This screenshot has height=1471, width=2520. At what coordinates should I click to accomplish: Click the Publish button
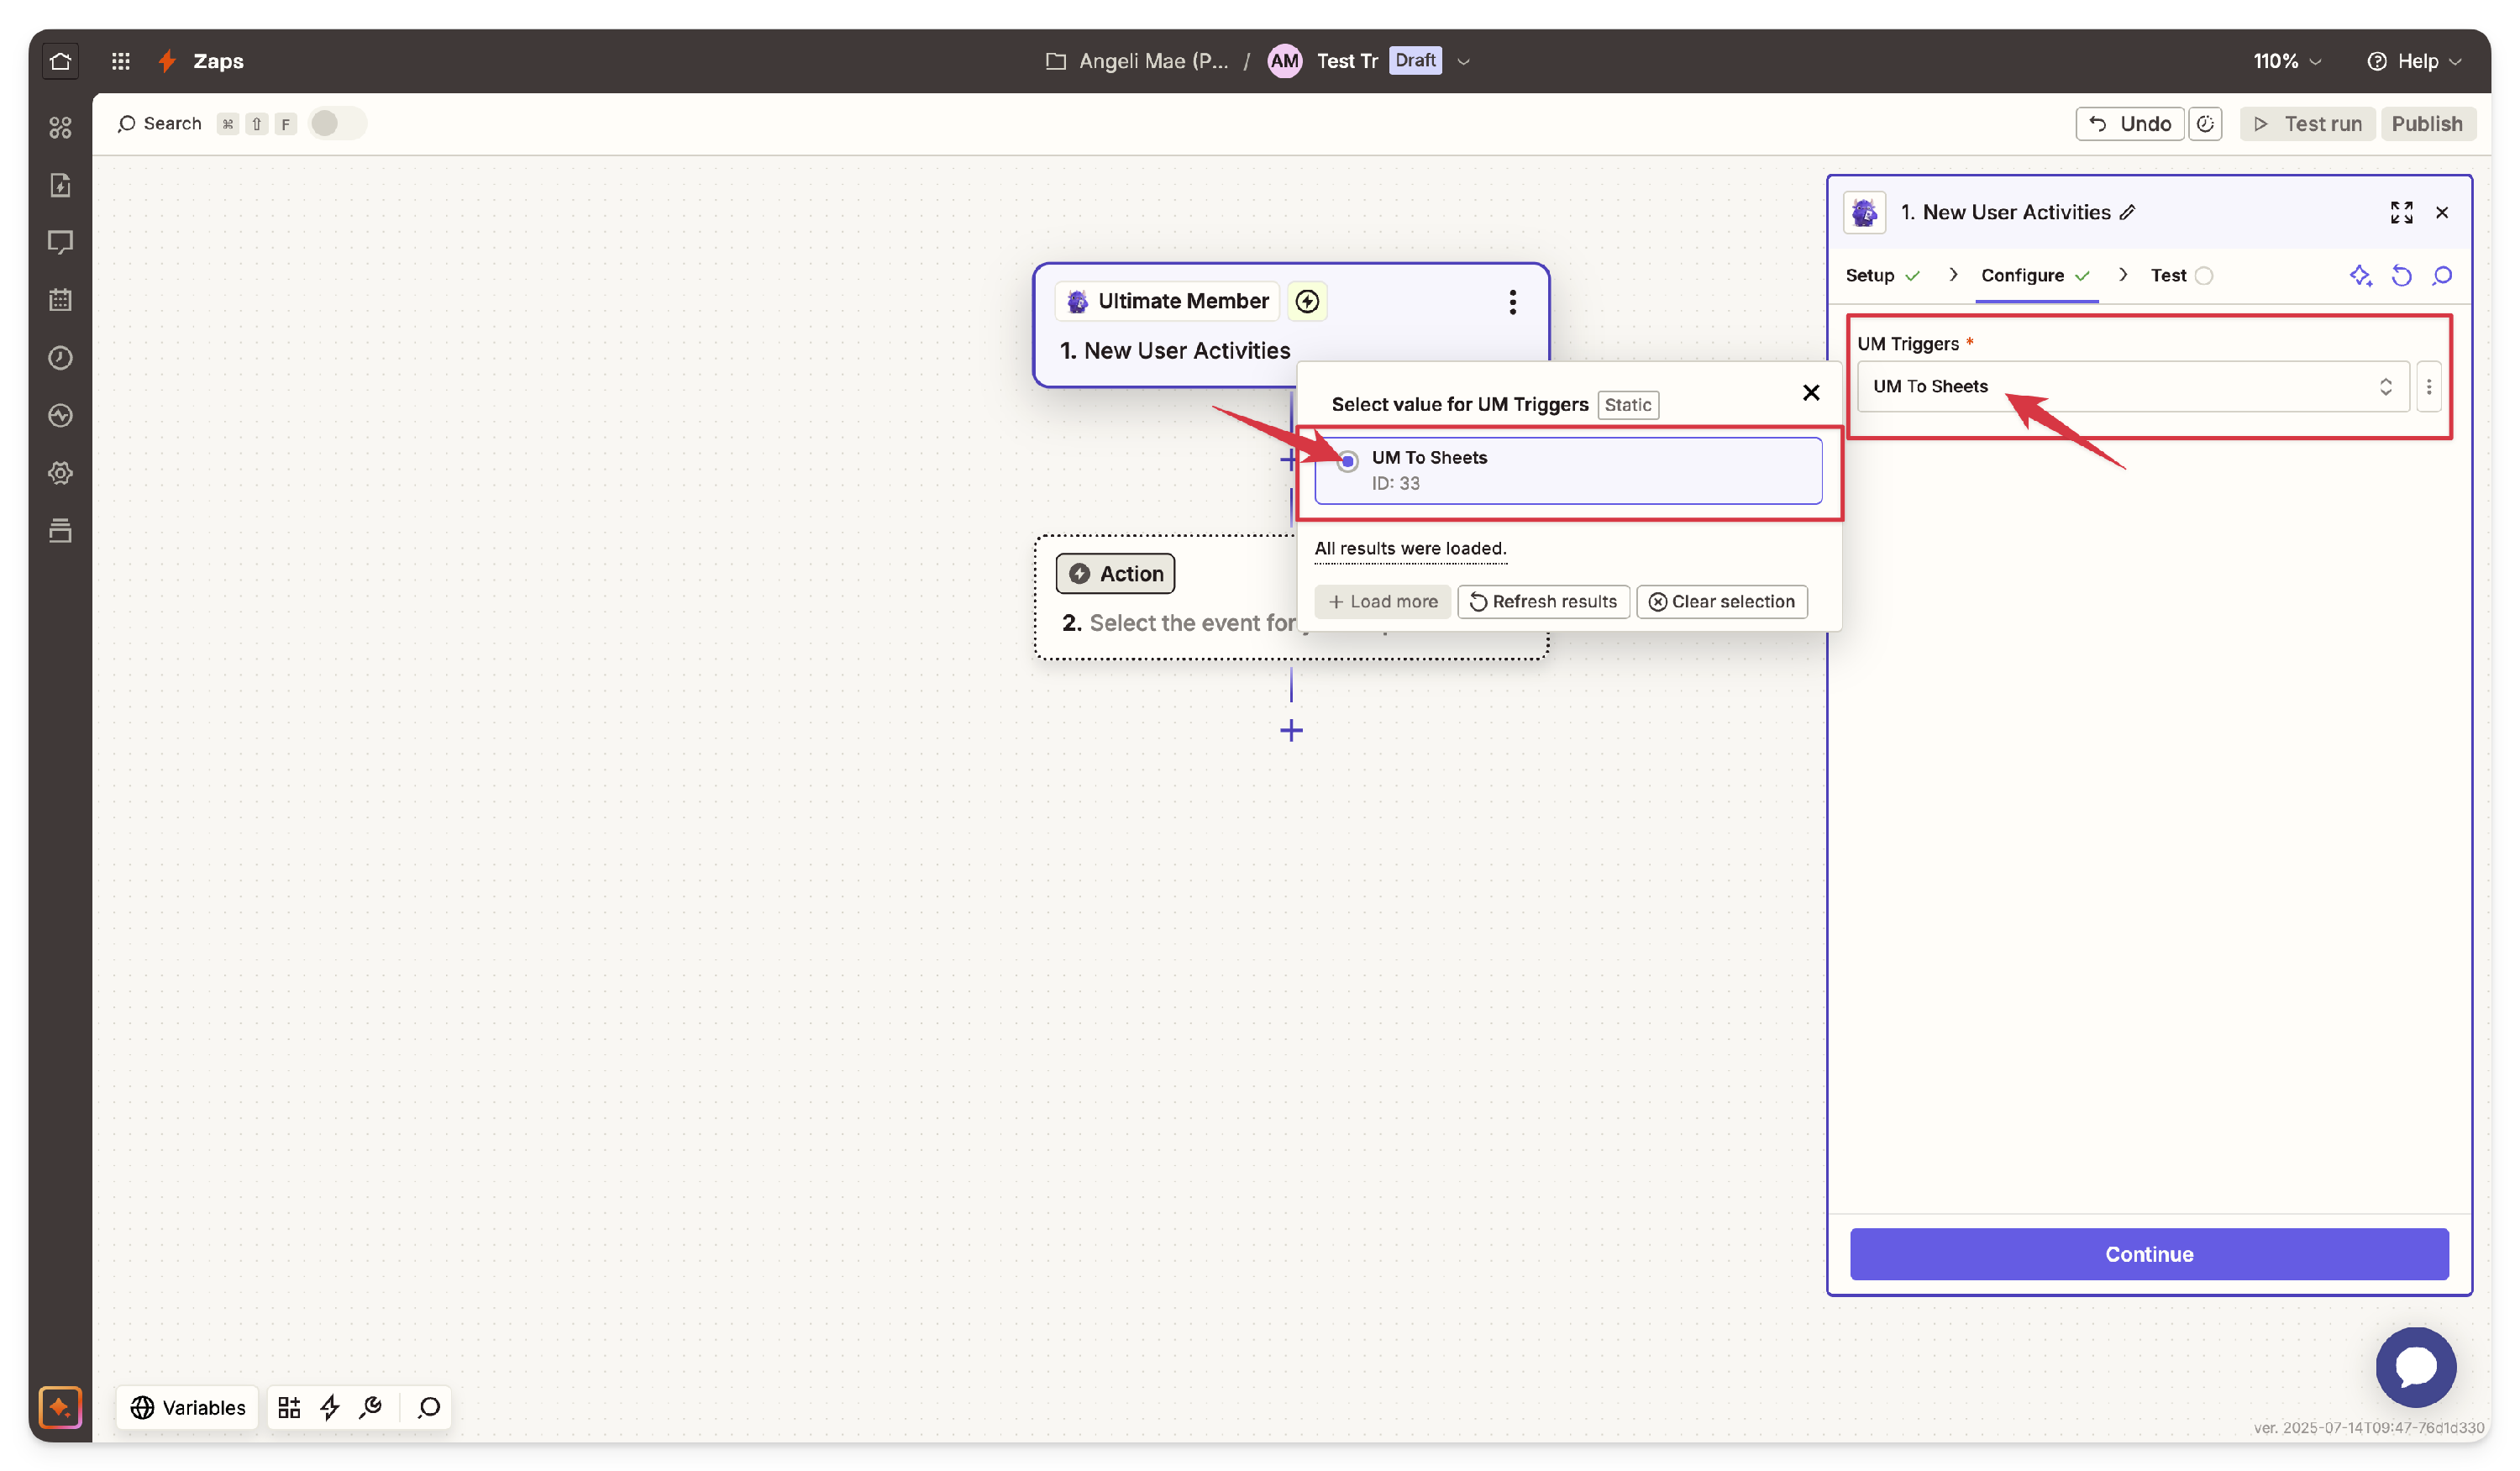2426,124
